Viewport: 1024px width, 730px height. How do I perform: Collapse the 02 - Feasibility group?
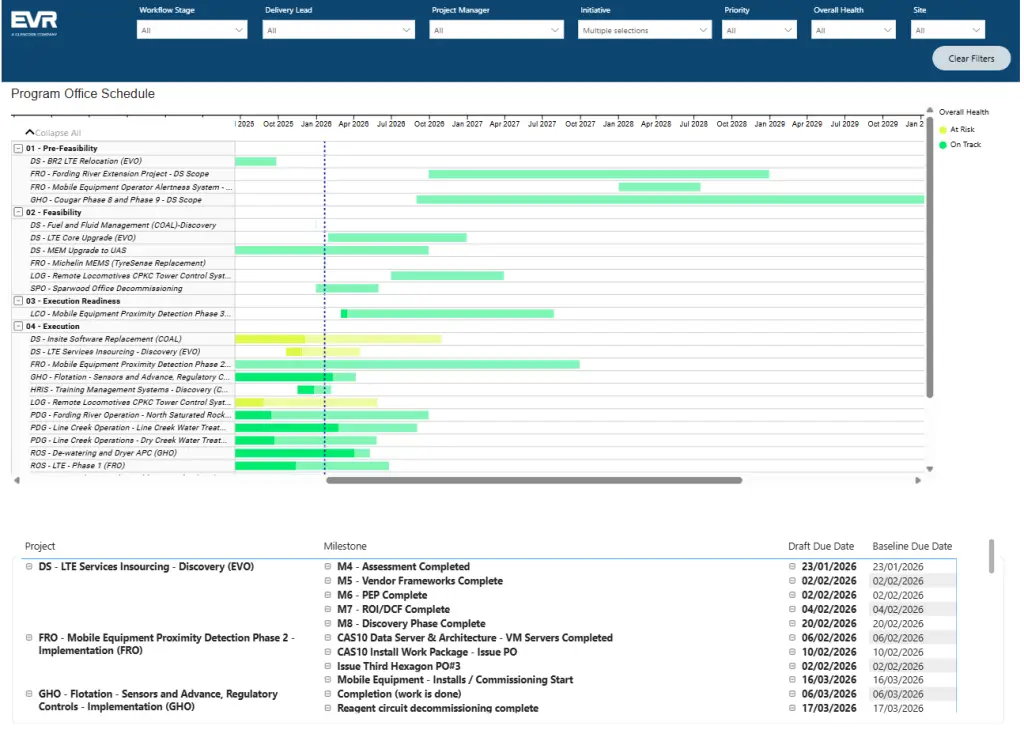coord(17,212)
